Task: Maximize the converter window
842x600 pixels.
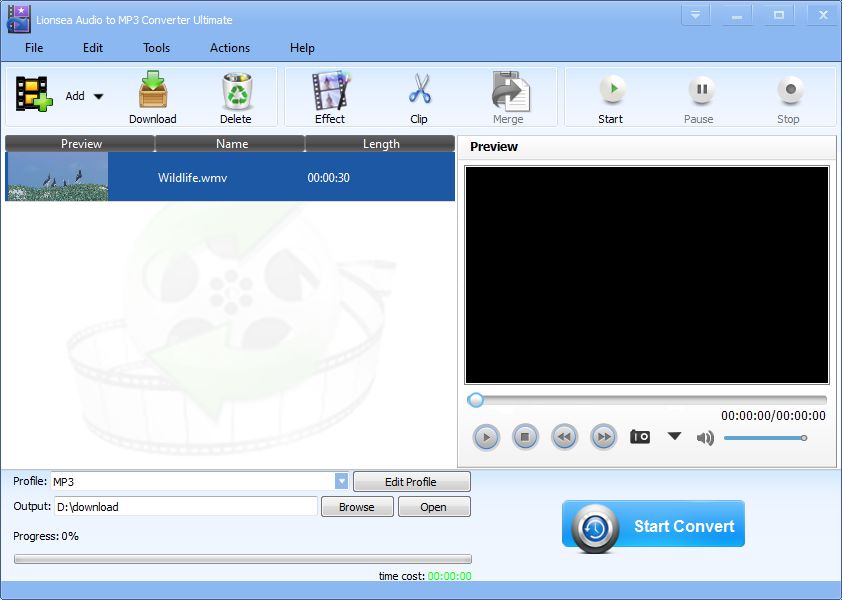Action: pos(779,15)
